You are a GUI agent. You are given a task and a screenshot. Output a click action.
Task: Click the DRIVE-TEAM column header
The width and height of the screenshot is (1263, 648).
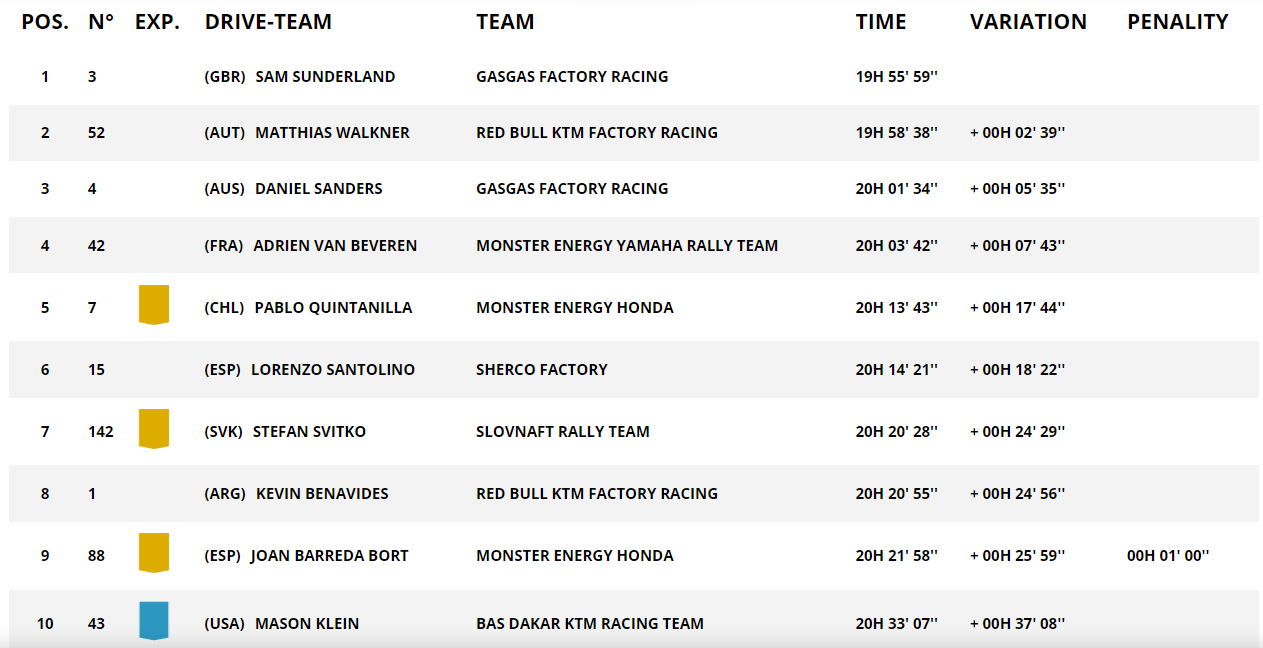[268, 22]
